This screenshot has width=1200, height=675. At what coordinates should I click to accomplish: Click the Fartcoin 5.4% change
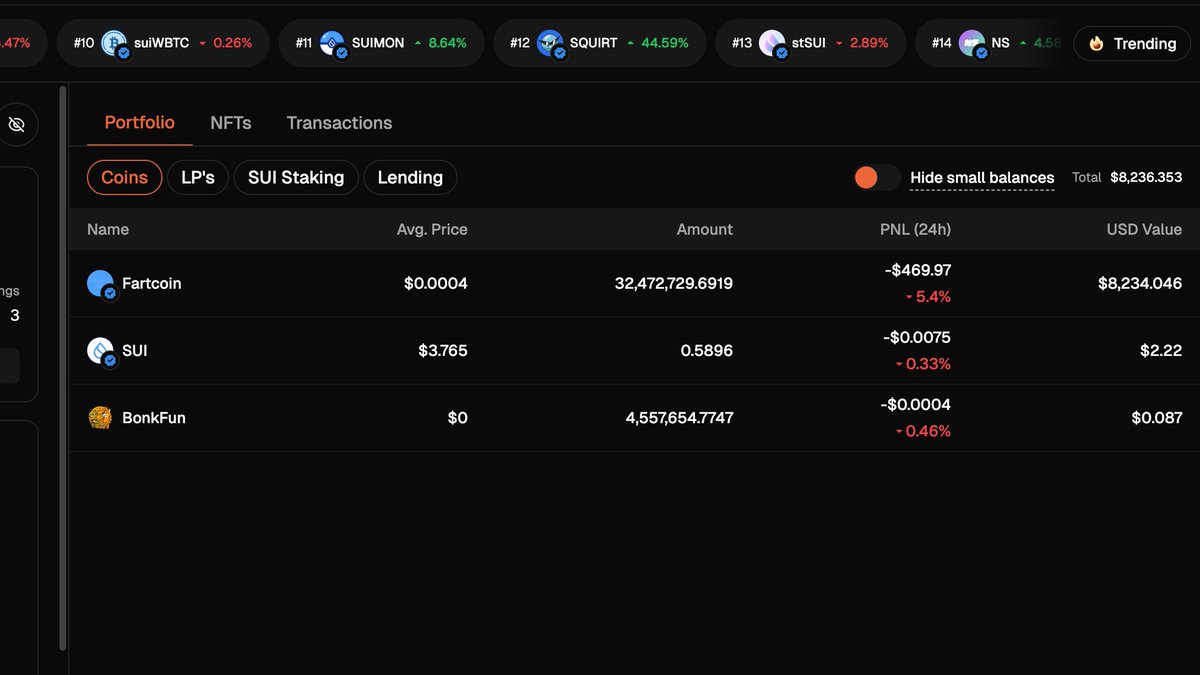[928, 297]
